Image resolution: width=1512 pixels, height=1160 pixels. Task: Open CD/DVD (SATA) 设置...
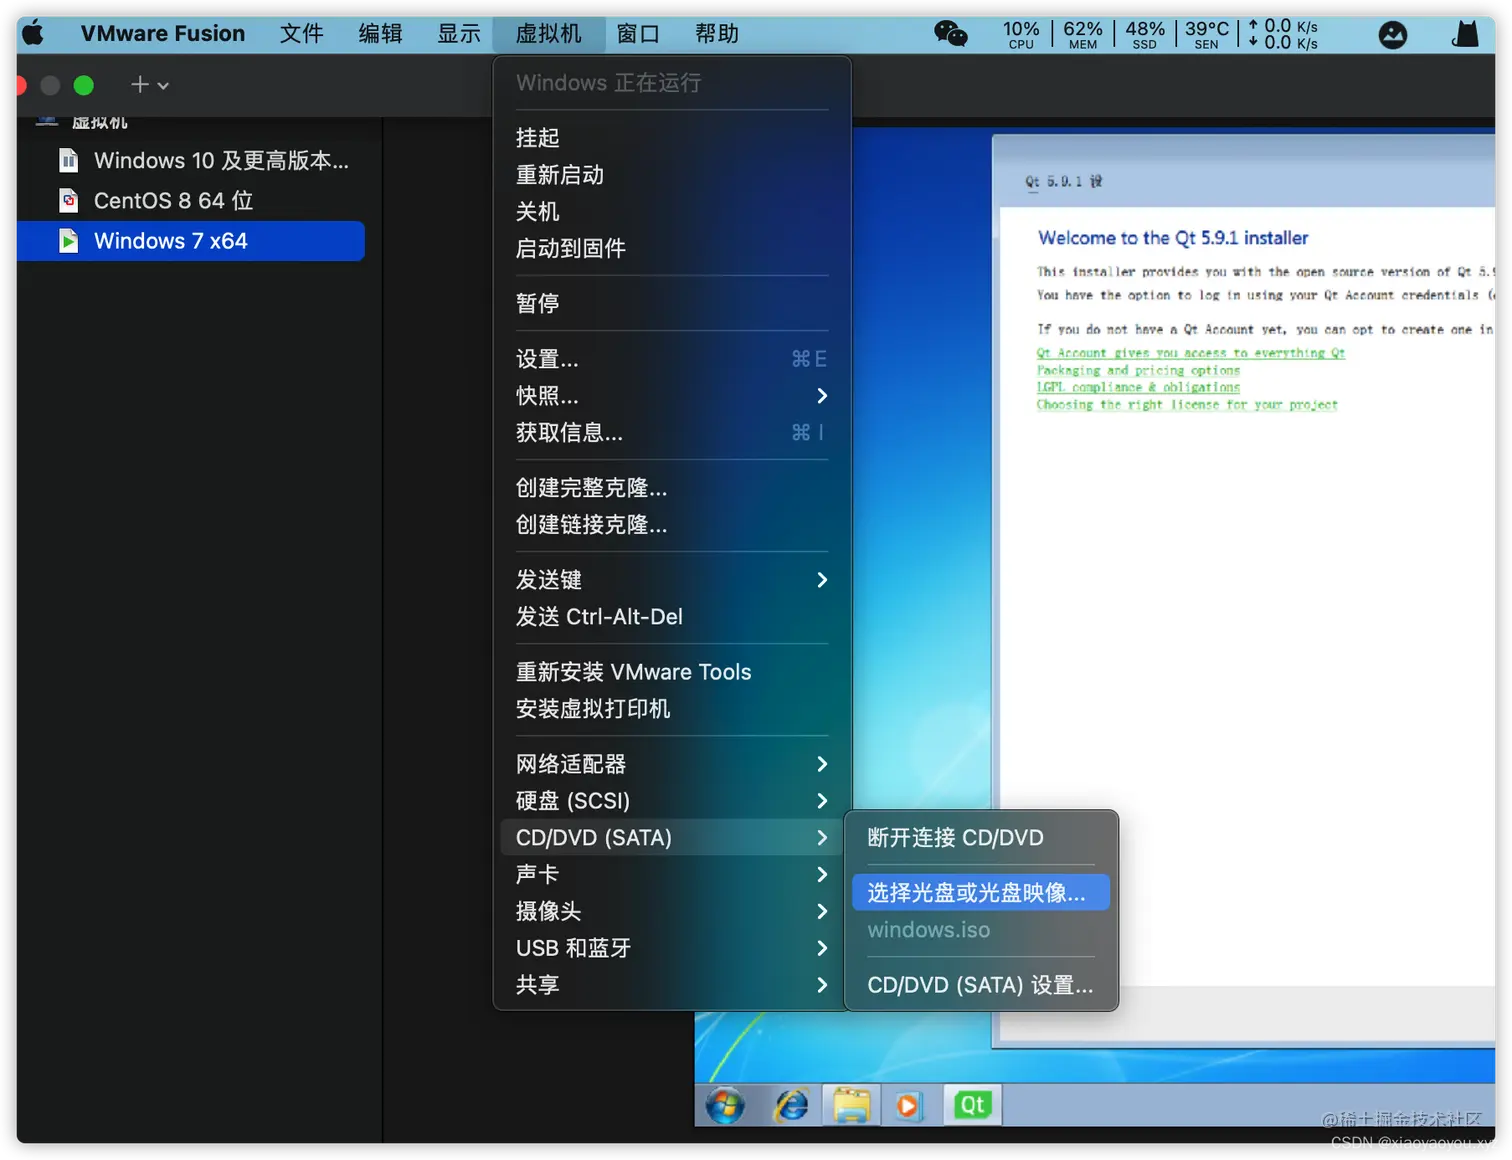[x=981, y=985]
